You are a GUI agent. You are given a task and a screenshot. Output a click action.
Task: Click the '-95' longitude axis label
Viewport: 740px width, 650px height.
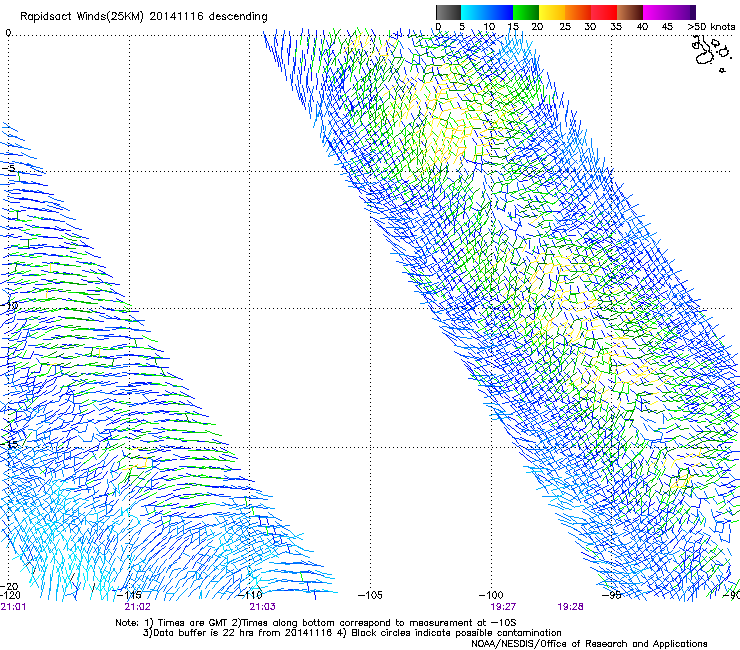pyautogui.click(x=612, y=595)
